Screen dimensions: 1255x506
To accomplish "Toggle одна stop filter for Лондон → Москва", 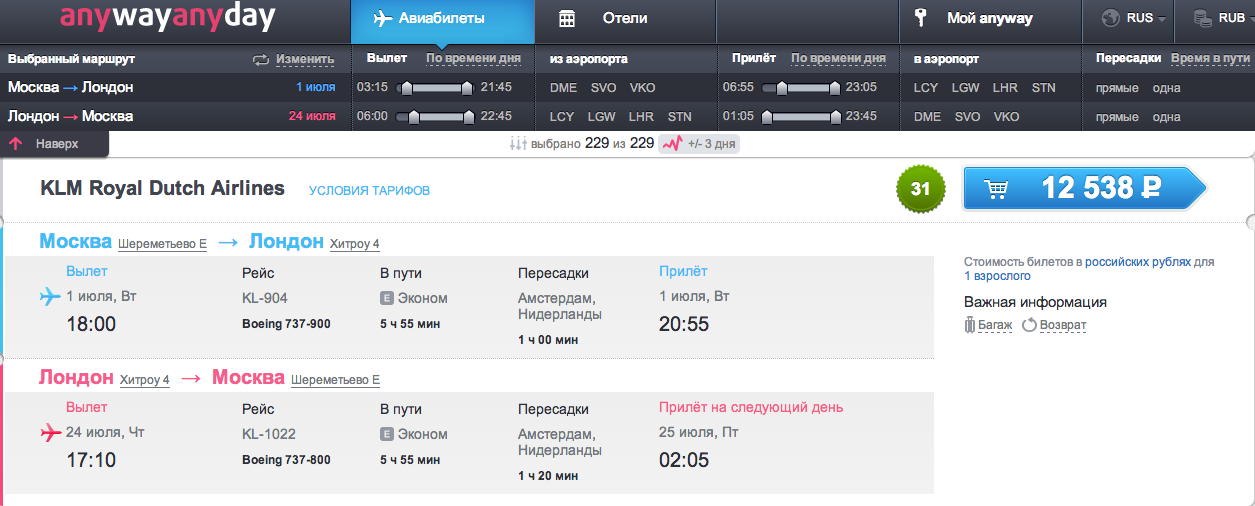I will click(x=1166, y=117).
